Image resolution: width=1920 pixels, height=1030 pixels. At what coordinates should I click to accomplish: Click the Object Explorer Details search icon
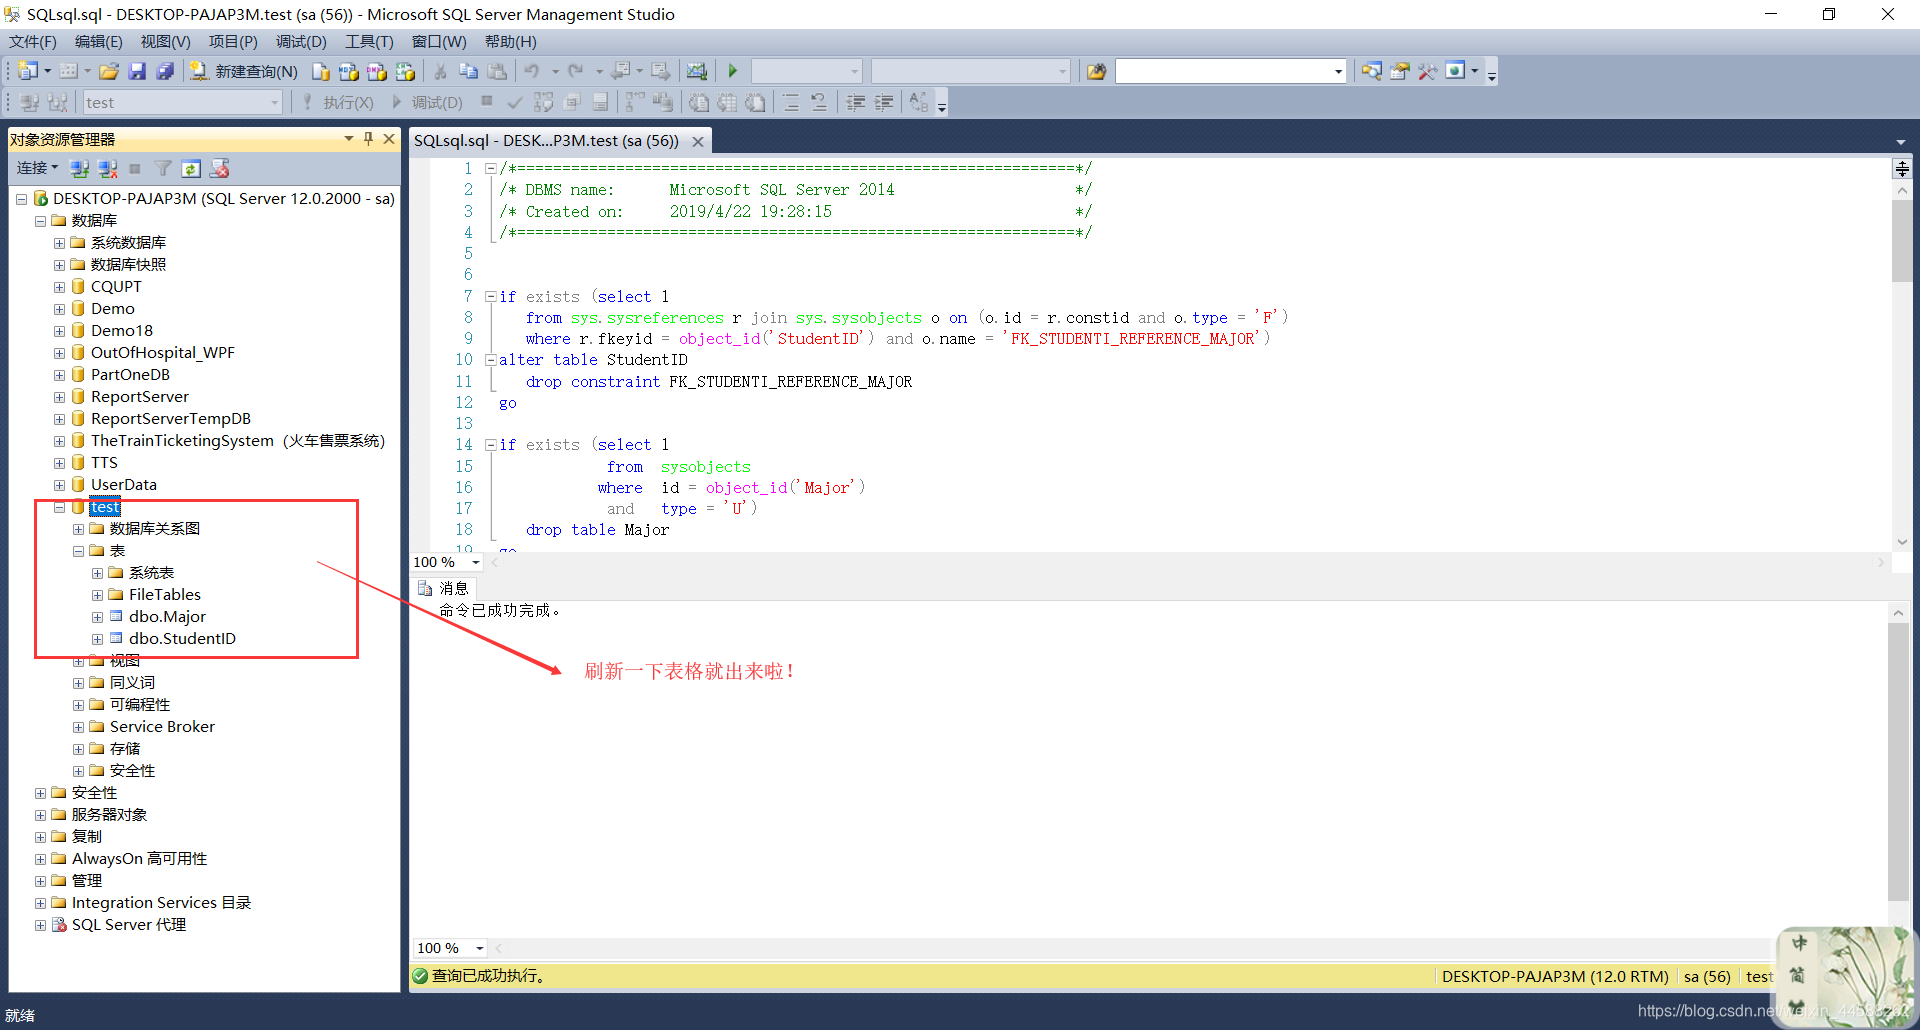[x=1372, y=71]
